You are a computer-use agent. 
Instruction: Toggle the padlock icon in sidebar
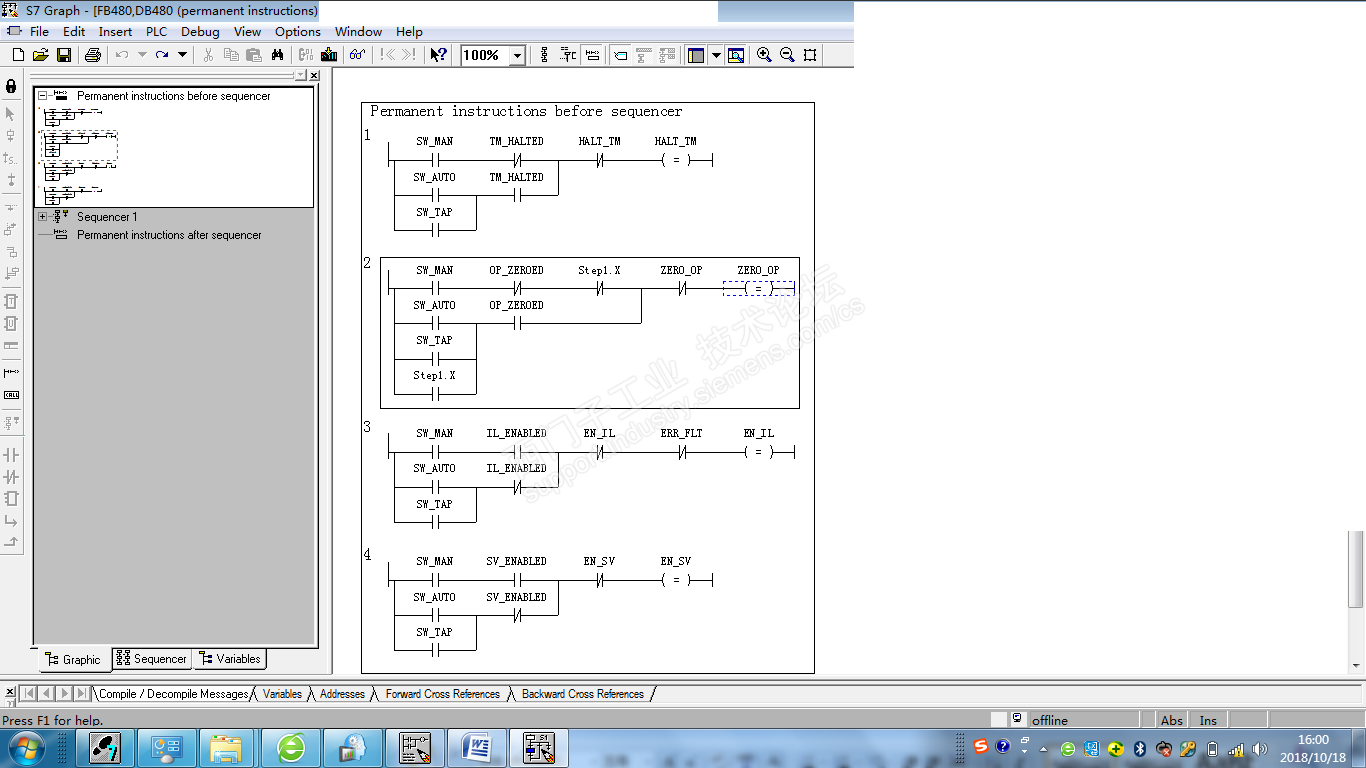point(11,86)
